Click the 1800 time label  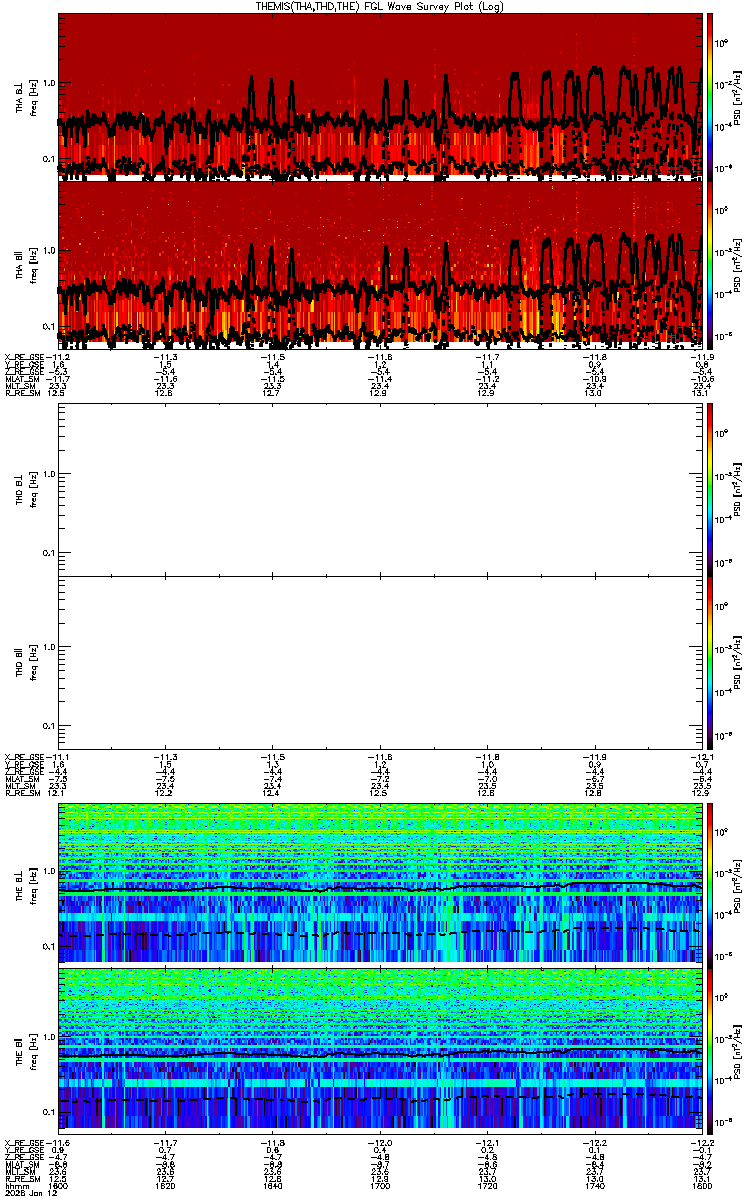[701, 1184]
